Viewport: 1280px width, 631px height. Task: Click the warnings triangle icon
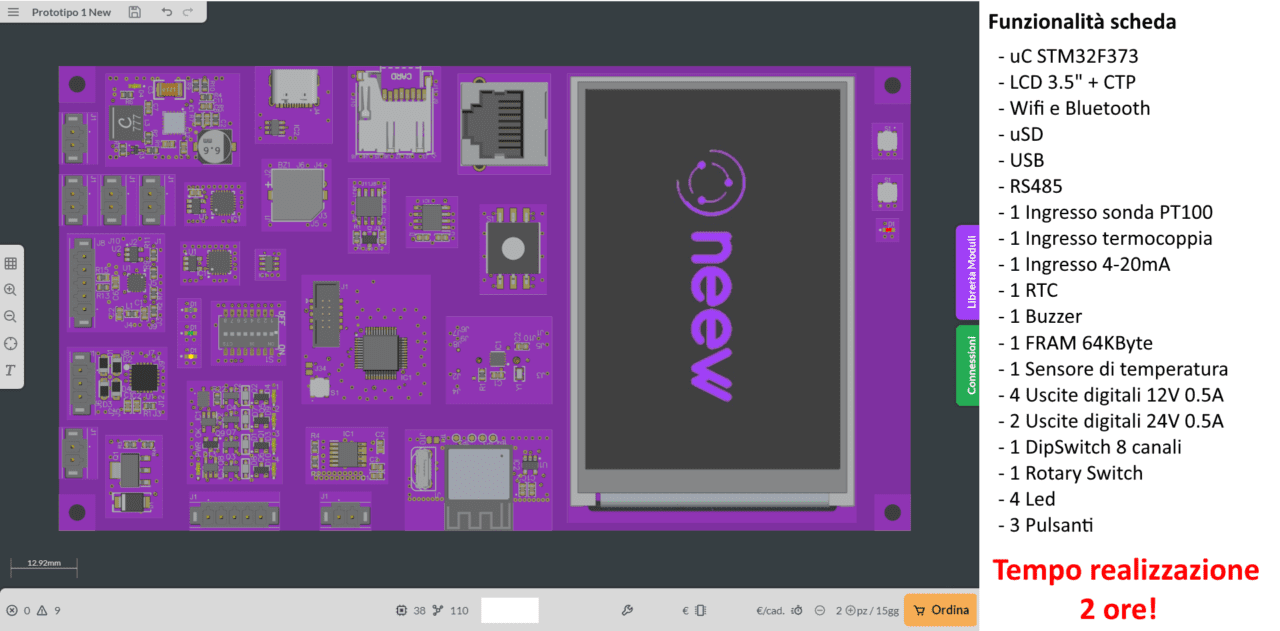pos(42,610)
